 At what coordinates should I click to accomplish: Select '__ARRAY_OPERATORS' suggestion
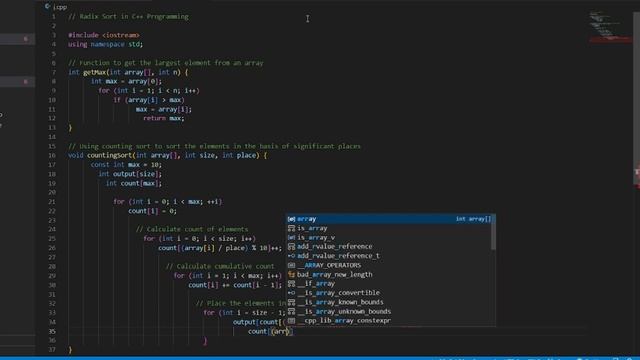point(391,265)
